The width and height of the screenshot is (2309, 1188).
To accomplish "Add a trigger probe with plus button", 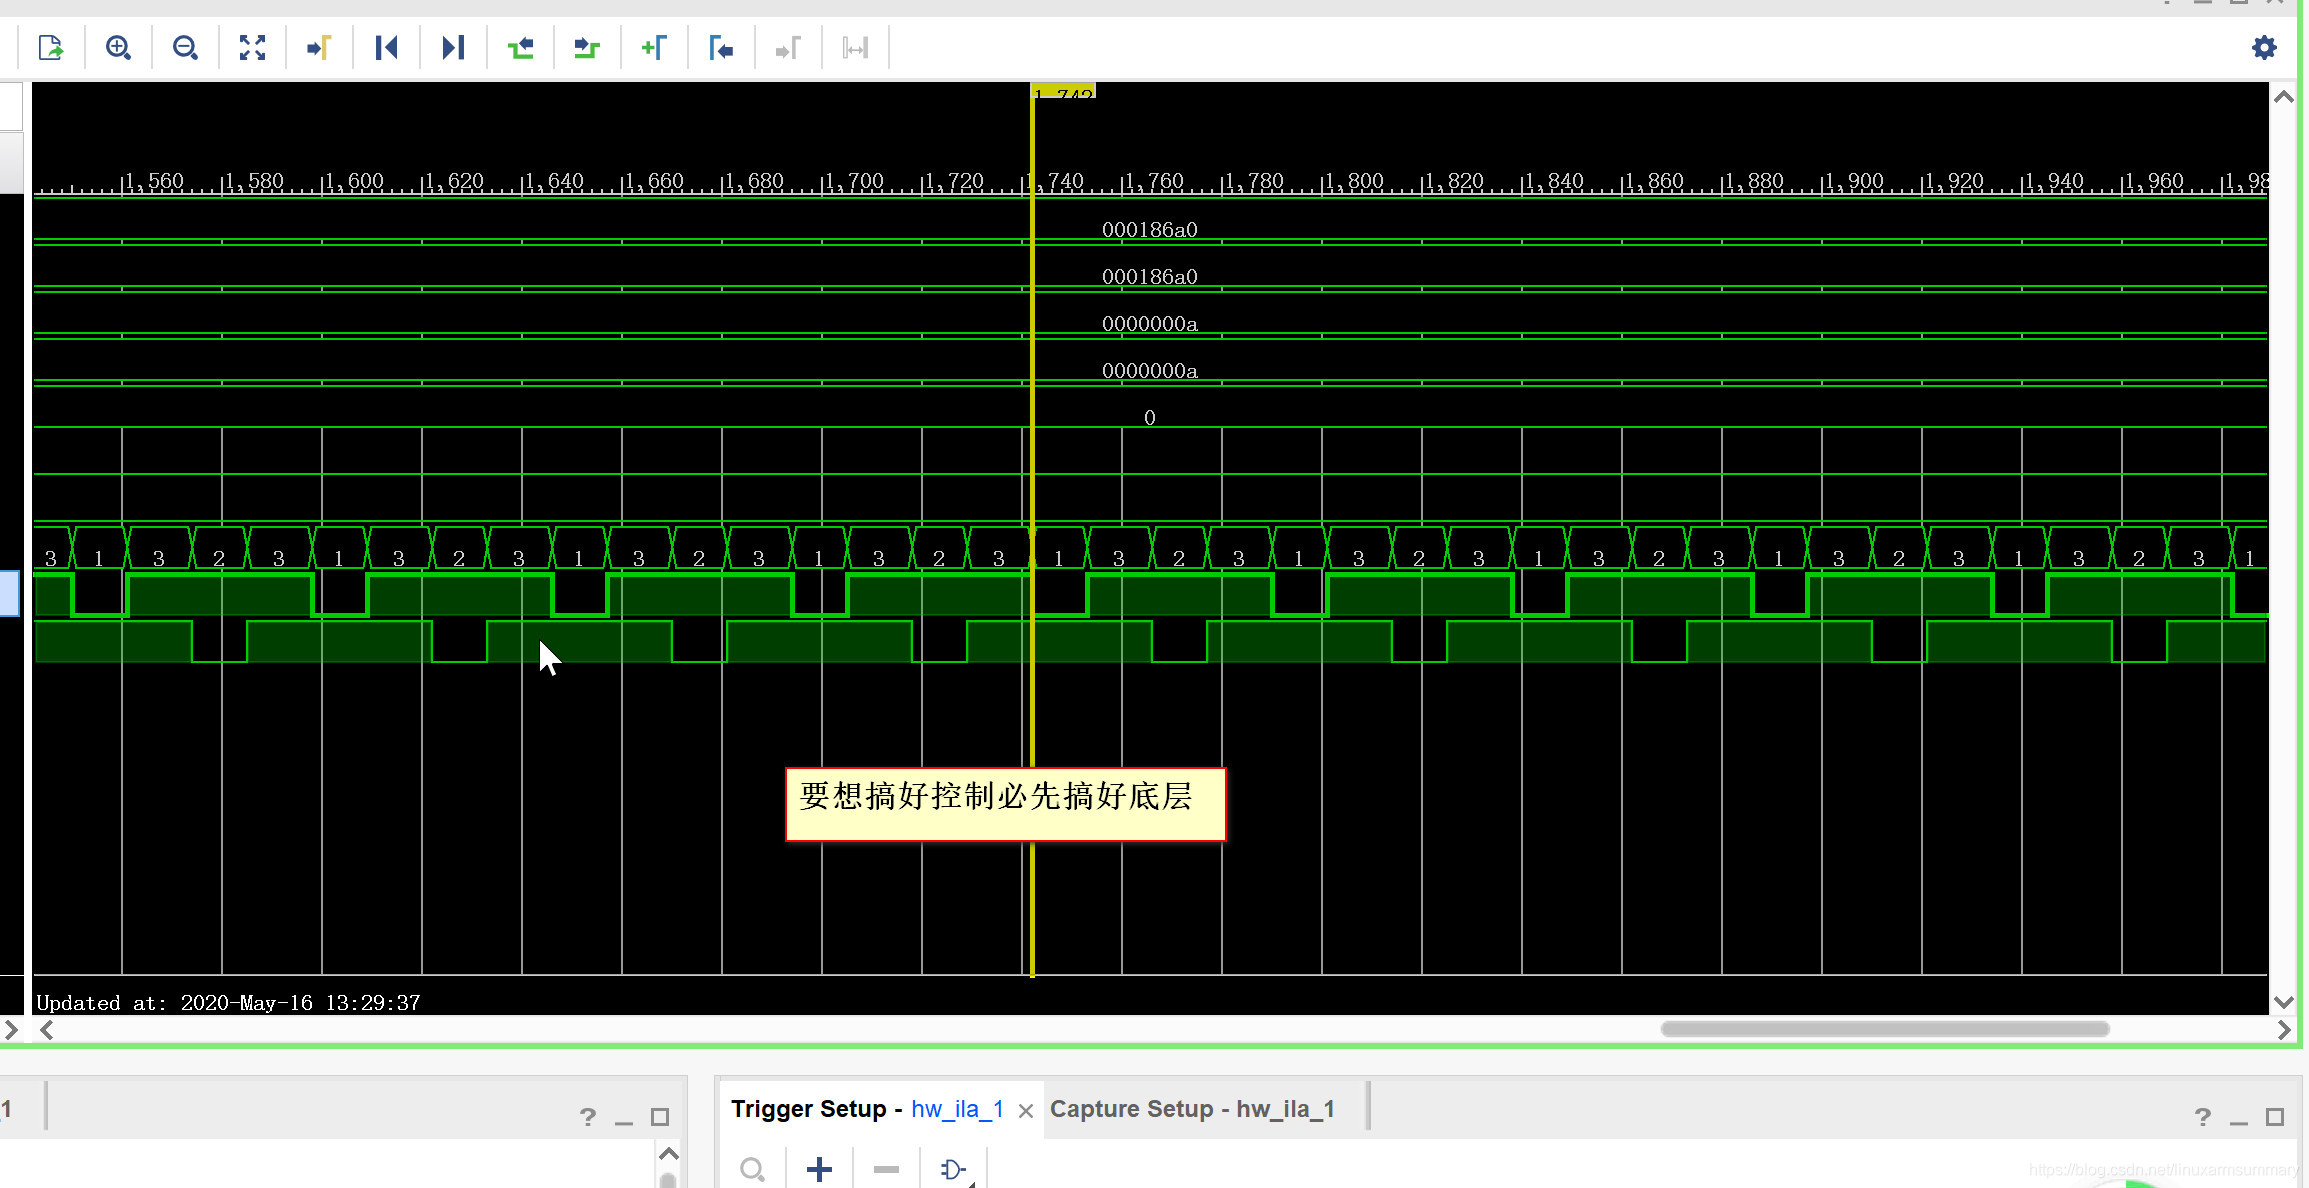I will (819, 1169).
